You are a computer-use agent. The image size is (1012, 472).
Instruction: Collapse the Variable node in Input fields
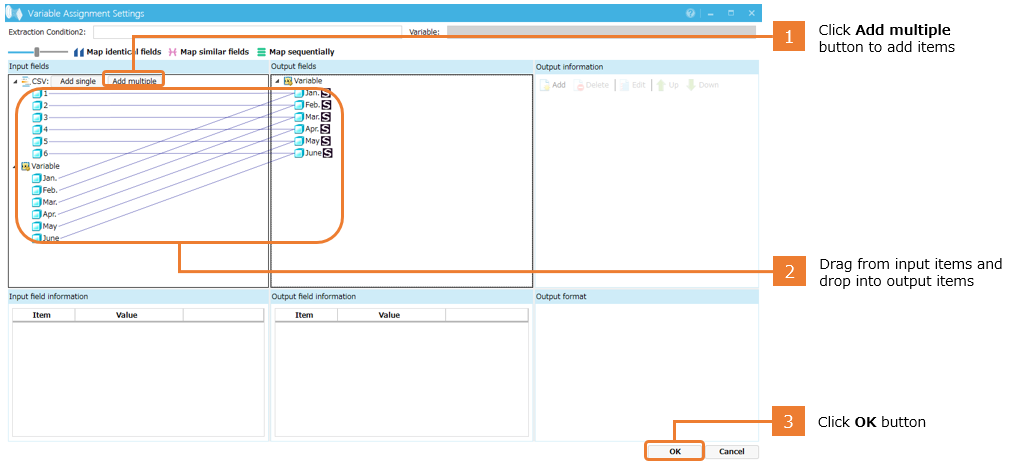click(14, 167)
